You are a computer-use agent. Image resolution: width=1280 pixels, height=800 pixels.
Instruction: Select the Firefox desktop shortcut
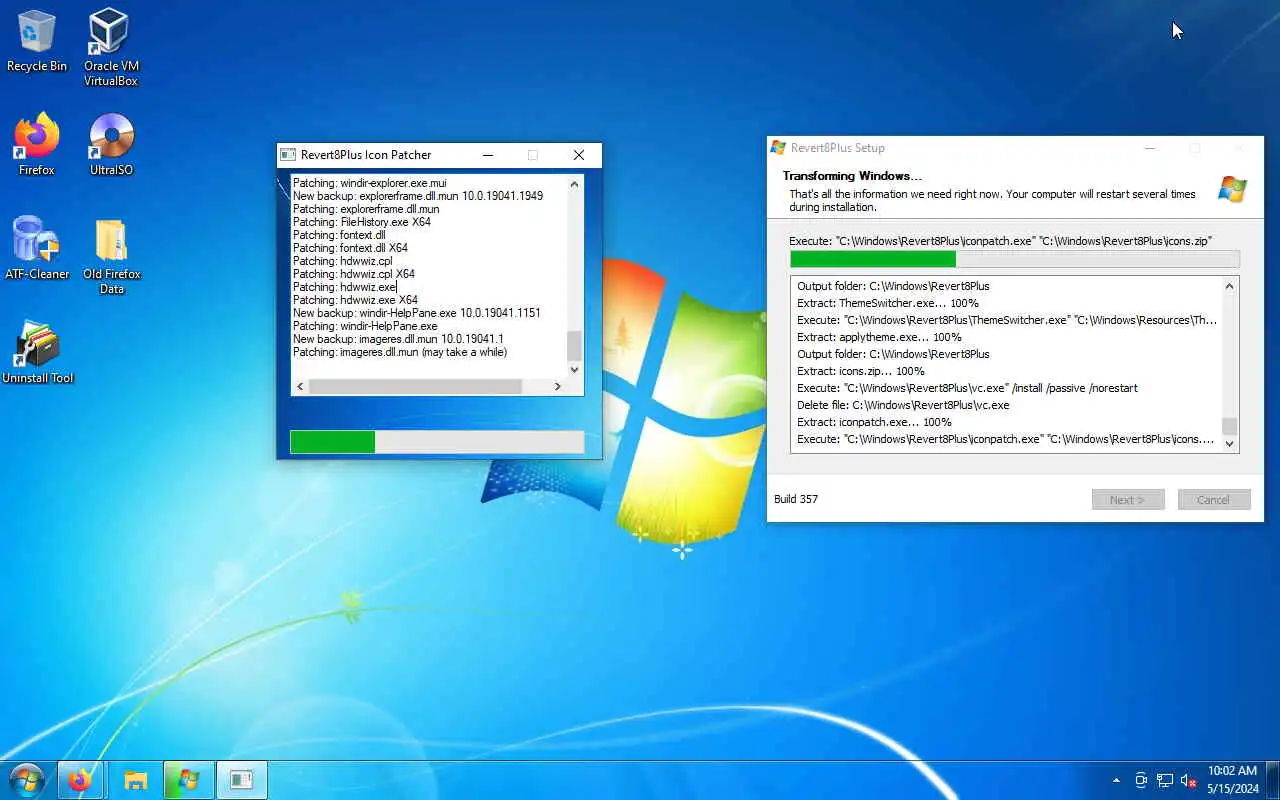point(37,144)
